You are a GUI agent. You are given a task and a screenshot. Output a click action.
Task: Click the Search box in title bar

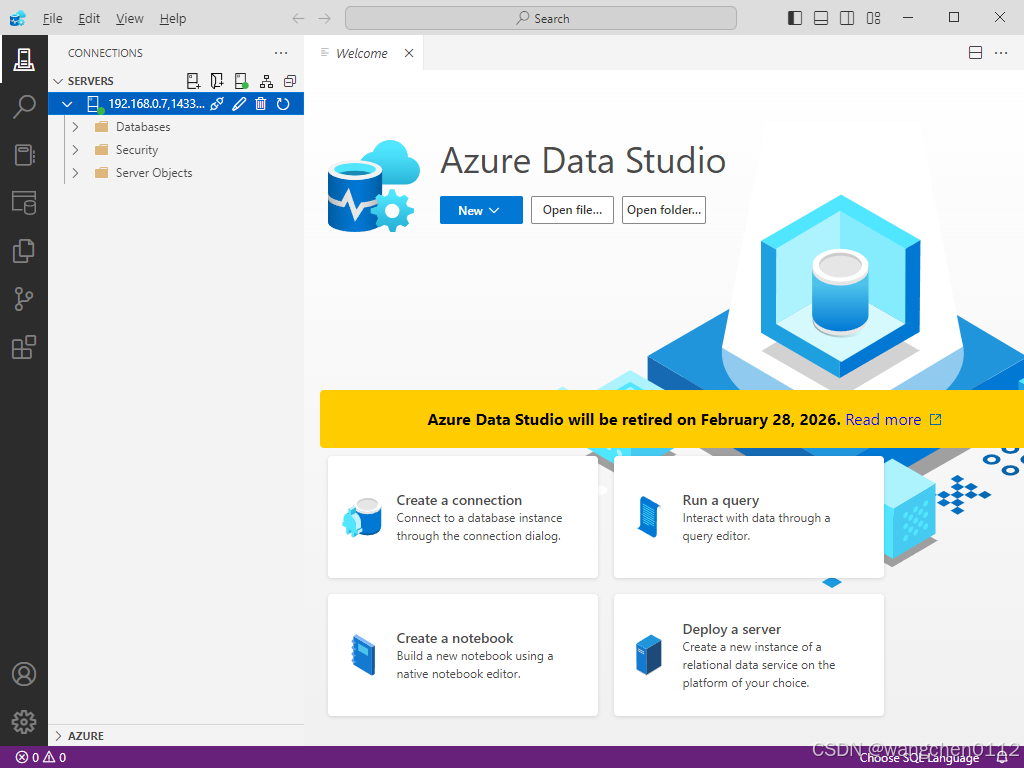coord(541,18)
